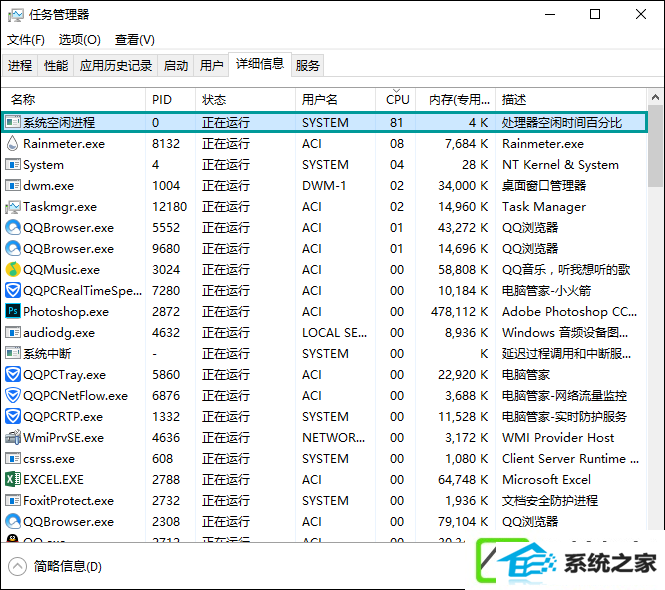
Task: Click the 简略信息(D) link text
Action: (68, 566)
